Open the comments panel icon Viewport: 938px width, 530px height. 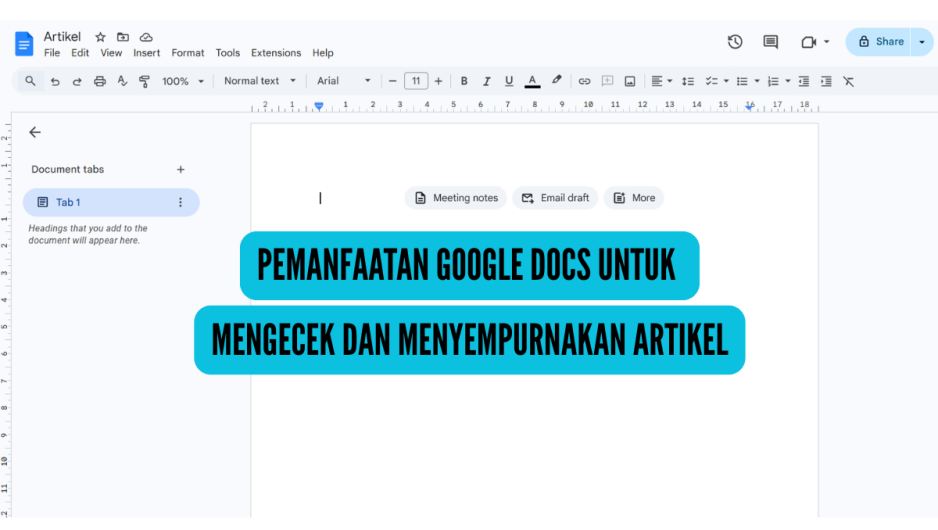coord(770,42)
